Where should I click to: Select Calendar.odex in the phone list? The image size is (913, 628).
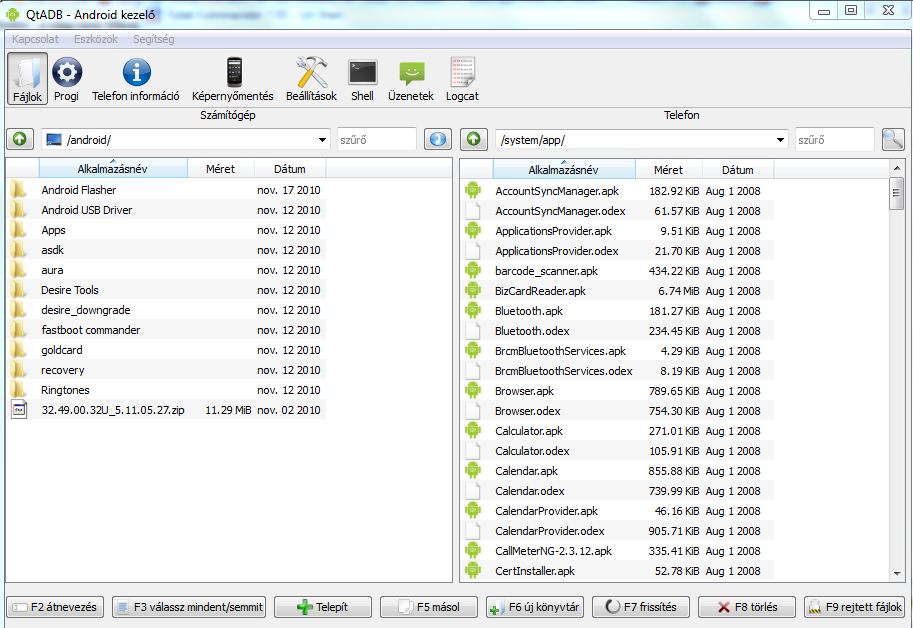point(617,491)
